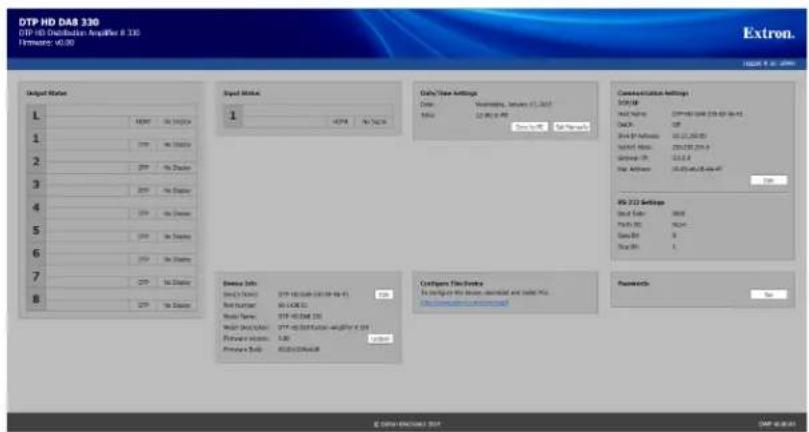Click the Input Status panel heading
The height and width of the screenshot is (432, 809).
(x=241, y=93)
